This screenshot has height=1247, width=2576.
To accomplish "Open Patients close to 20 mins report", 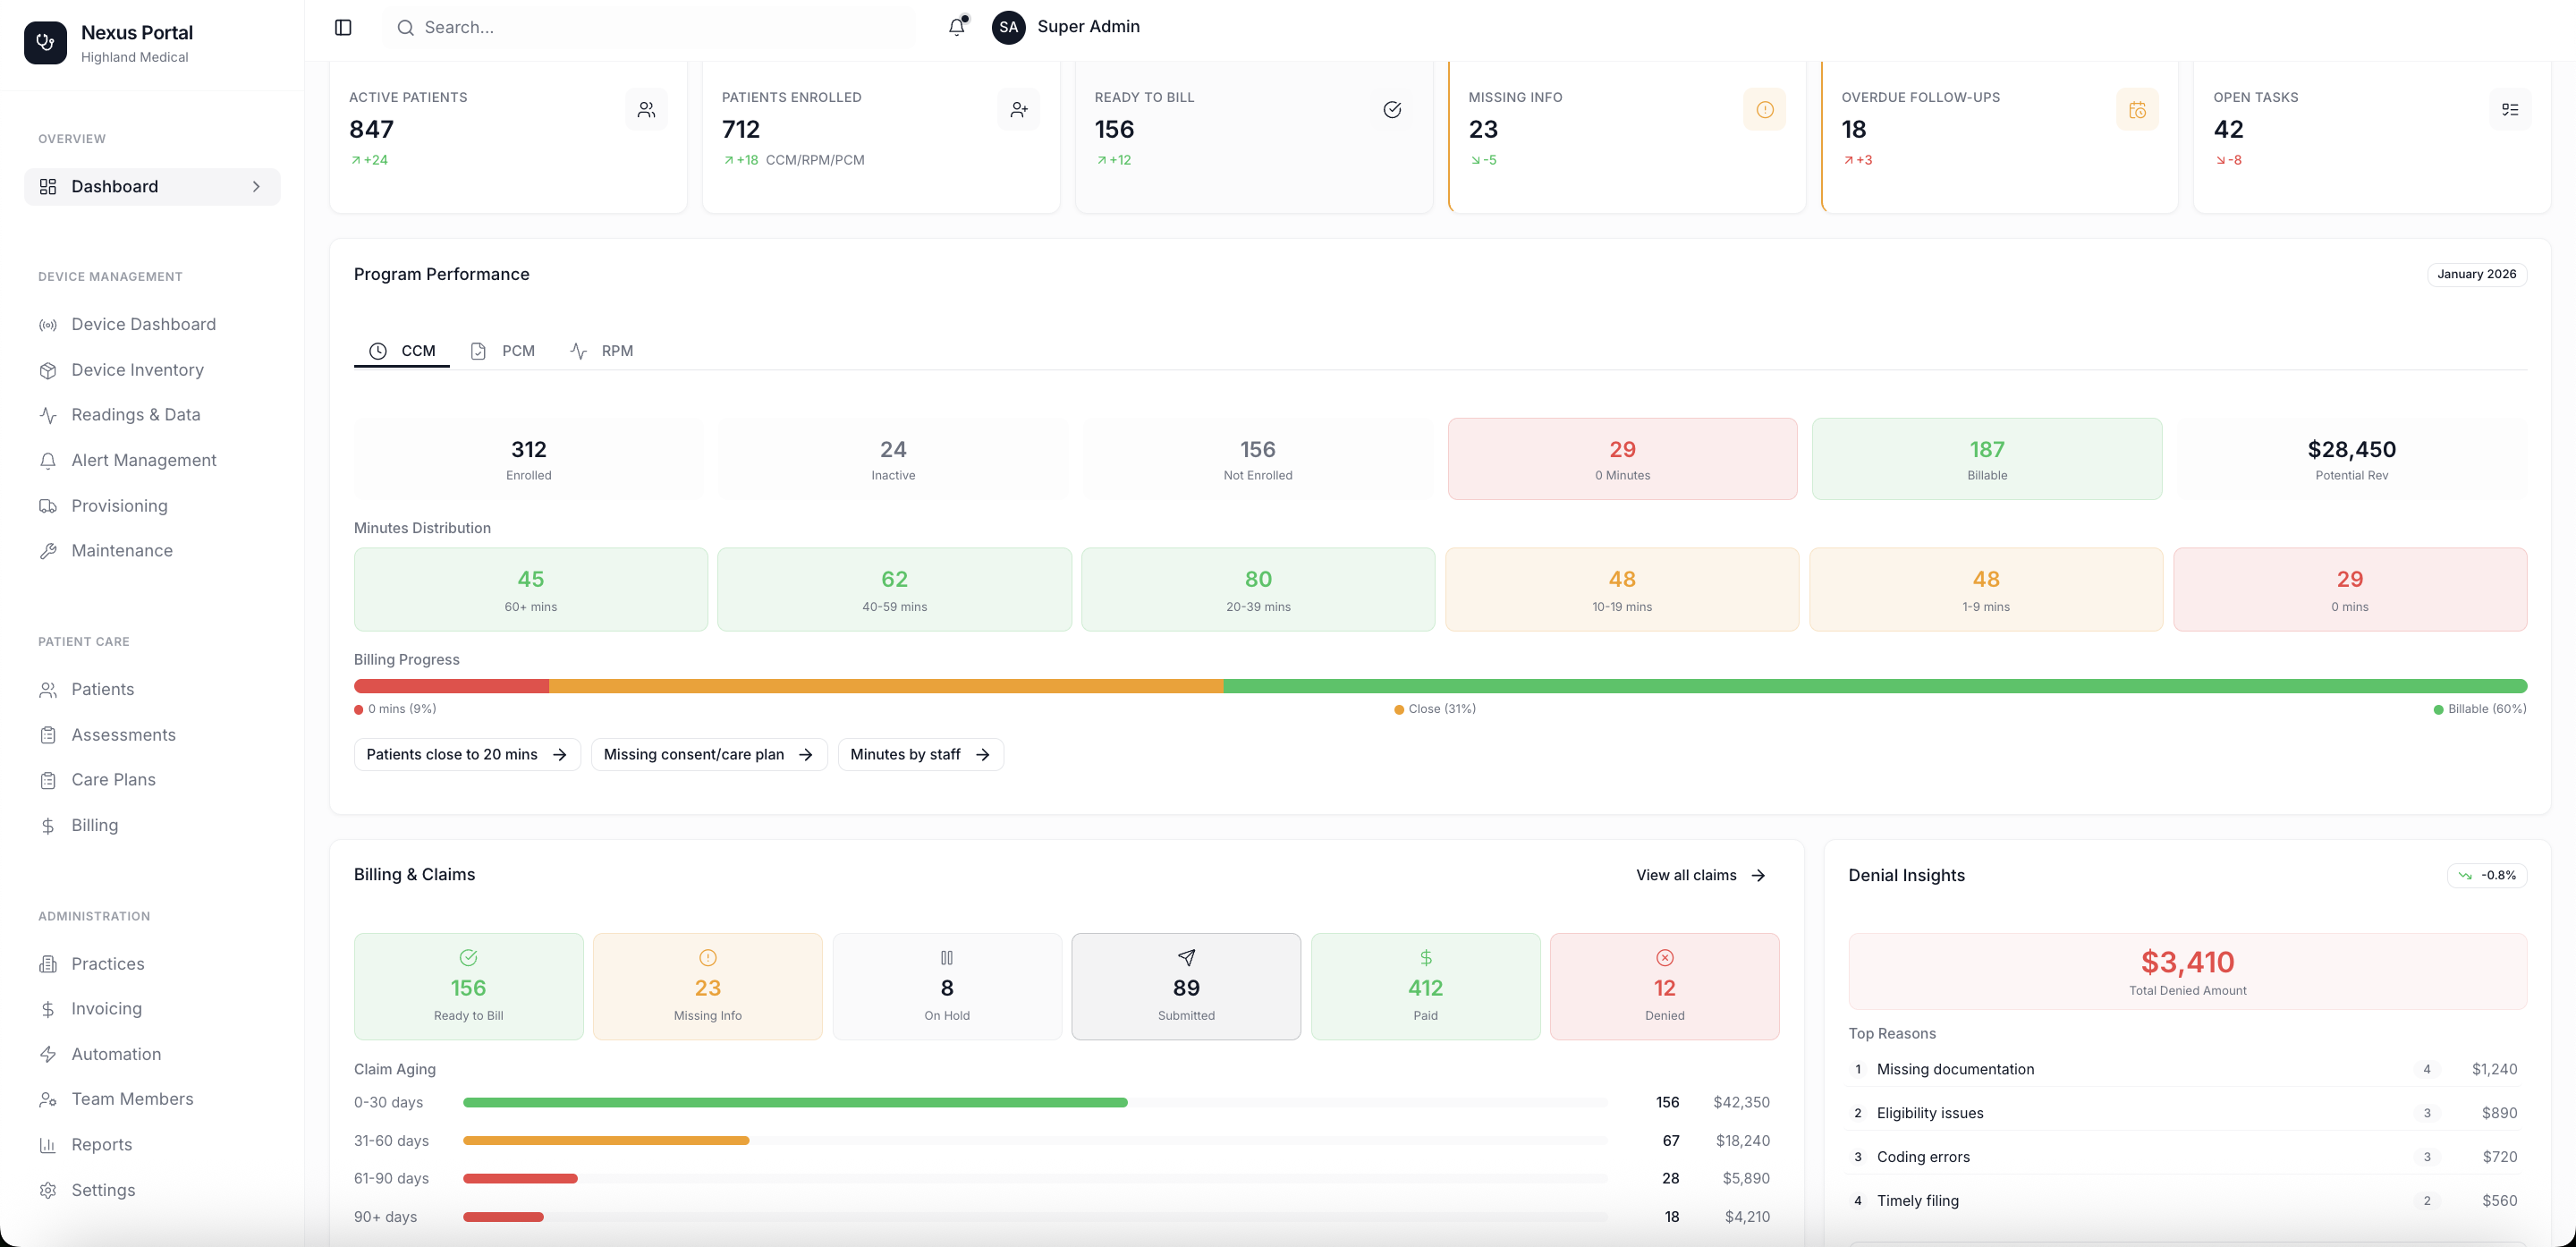I will (x=466, y=754).
